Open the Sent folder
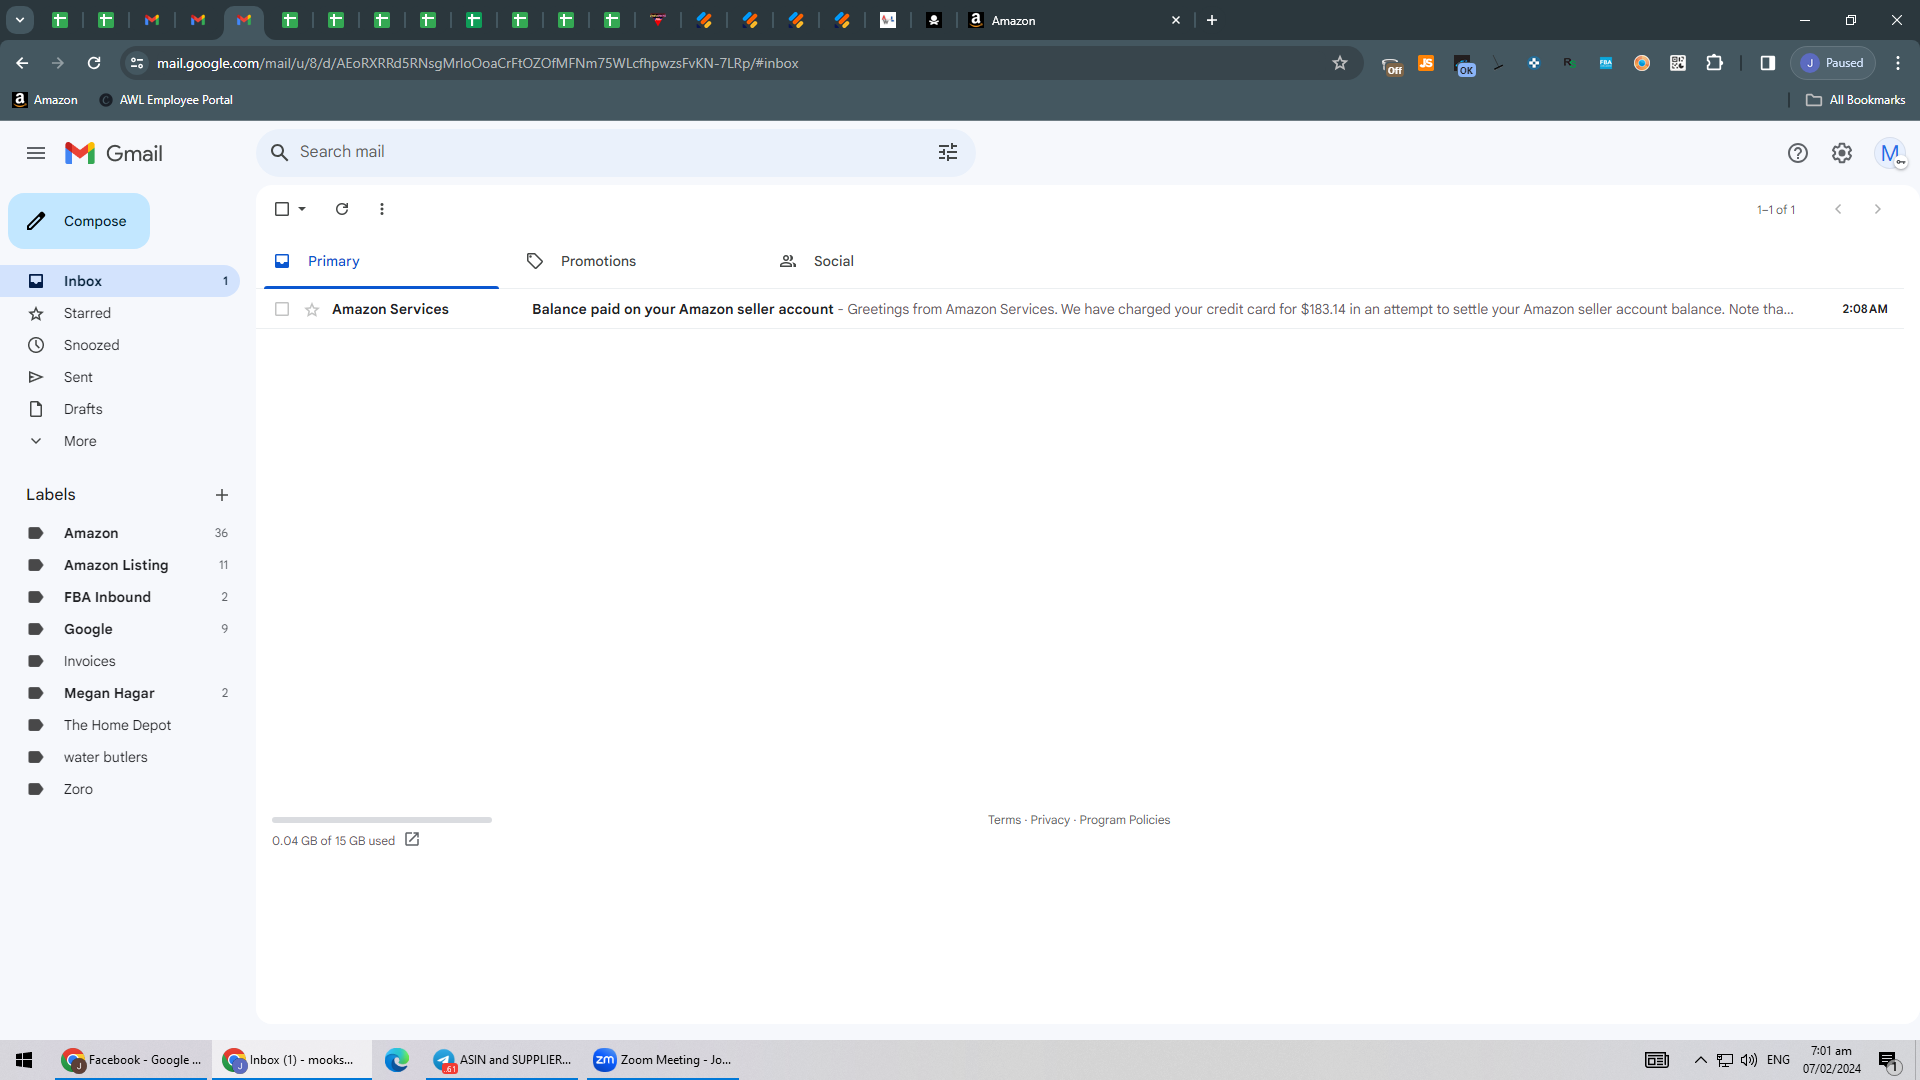Viewport: 1920px width, 1080px height. pyautogui.click(x=120, y=377)
